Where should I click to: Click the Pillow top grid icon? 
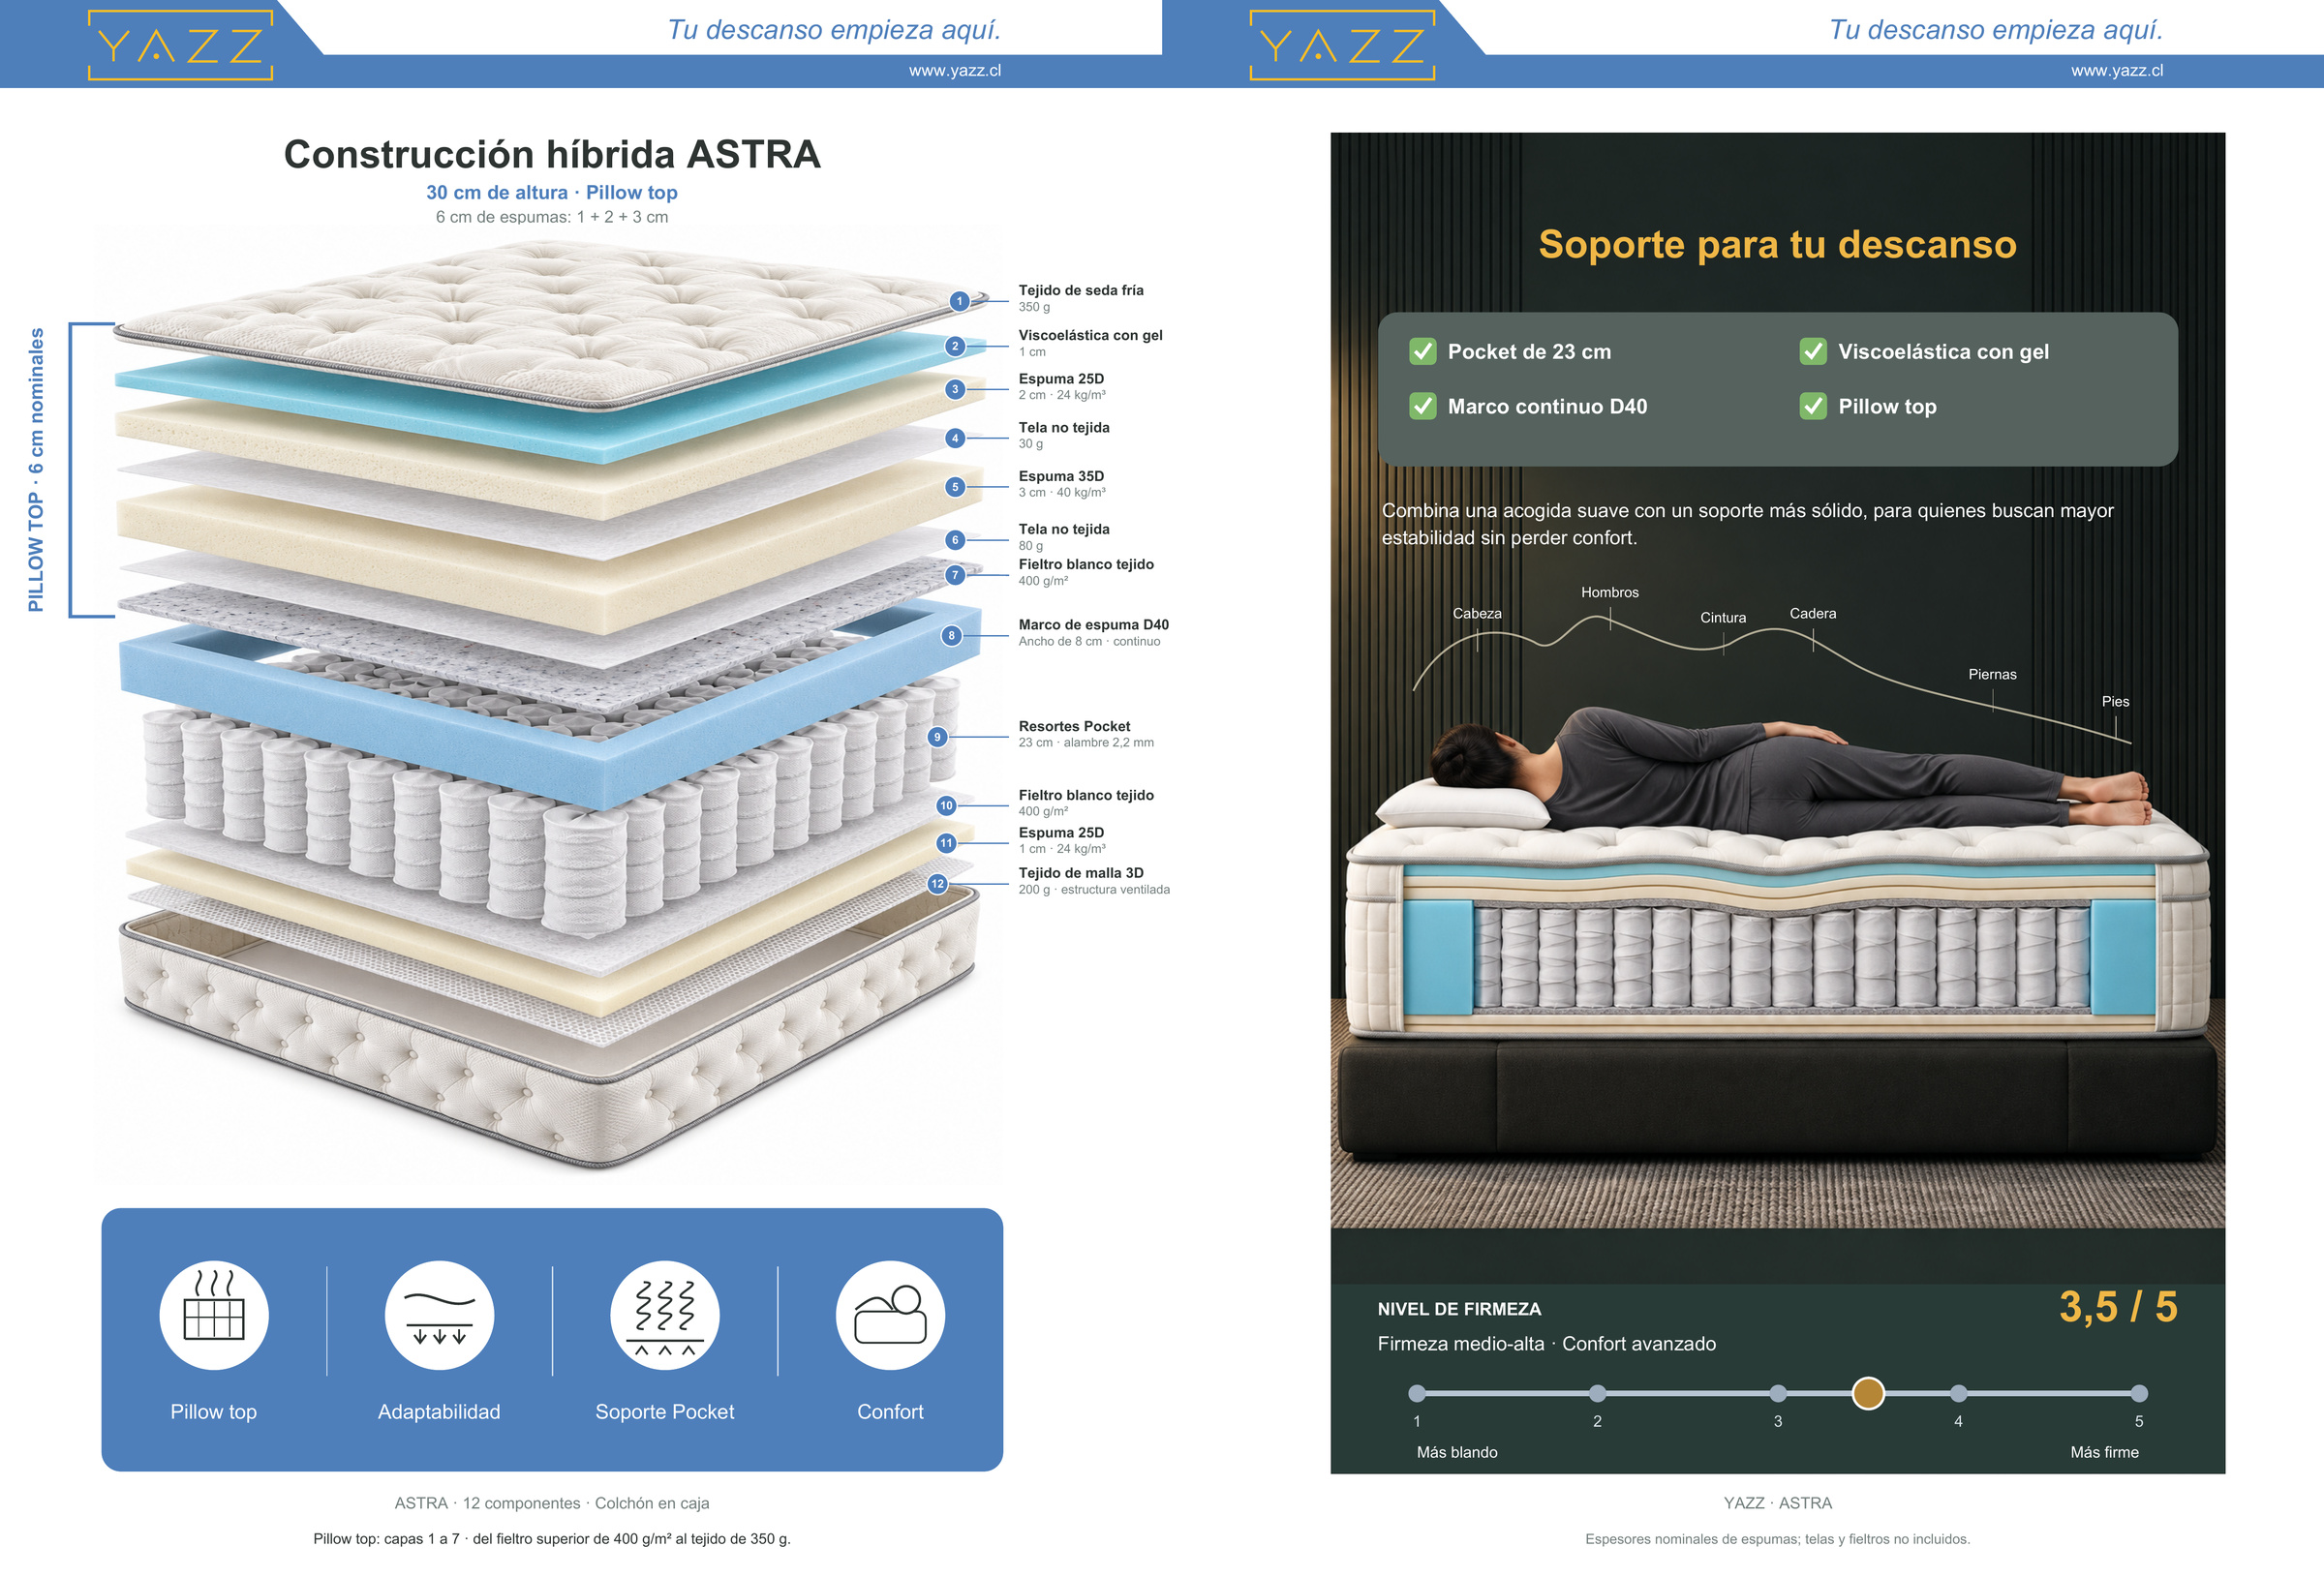(213, 1314)
